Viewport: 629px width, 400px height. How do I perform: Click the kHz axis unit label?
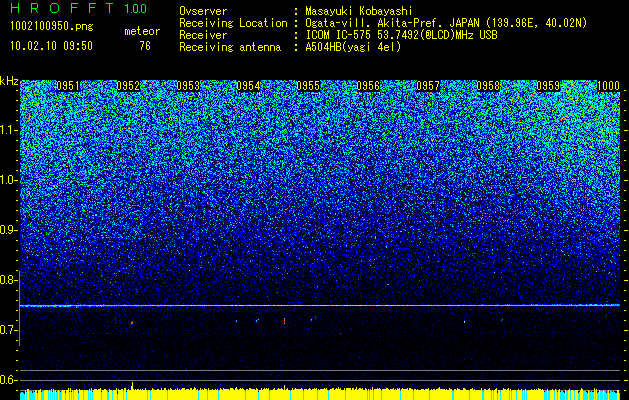(x=9, y=81)
